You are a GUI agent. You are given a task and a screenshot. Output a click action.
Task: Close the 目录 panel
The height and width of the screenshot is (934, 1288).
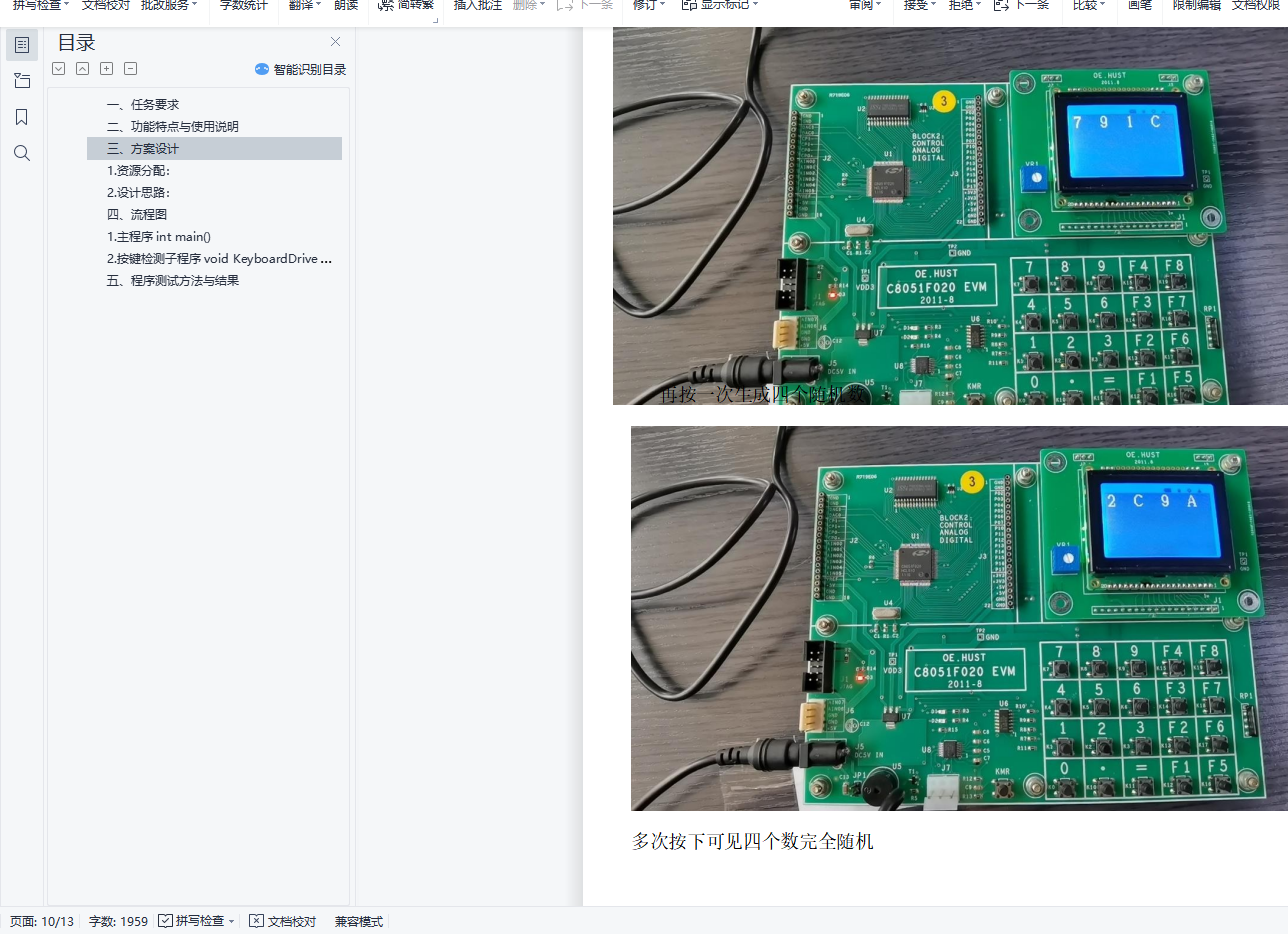tap(335, 42)
